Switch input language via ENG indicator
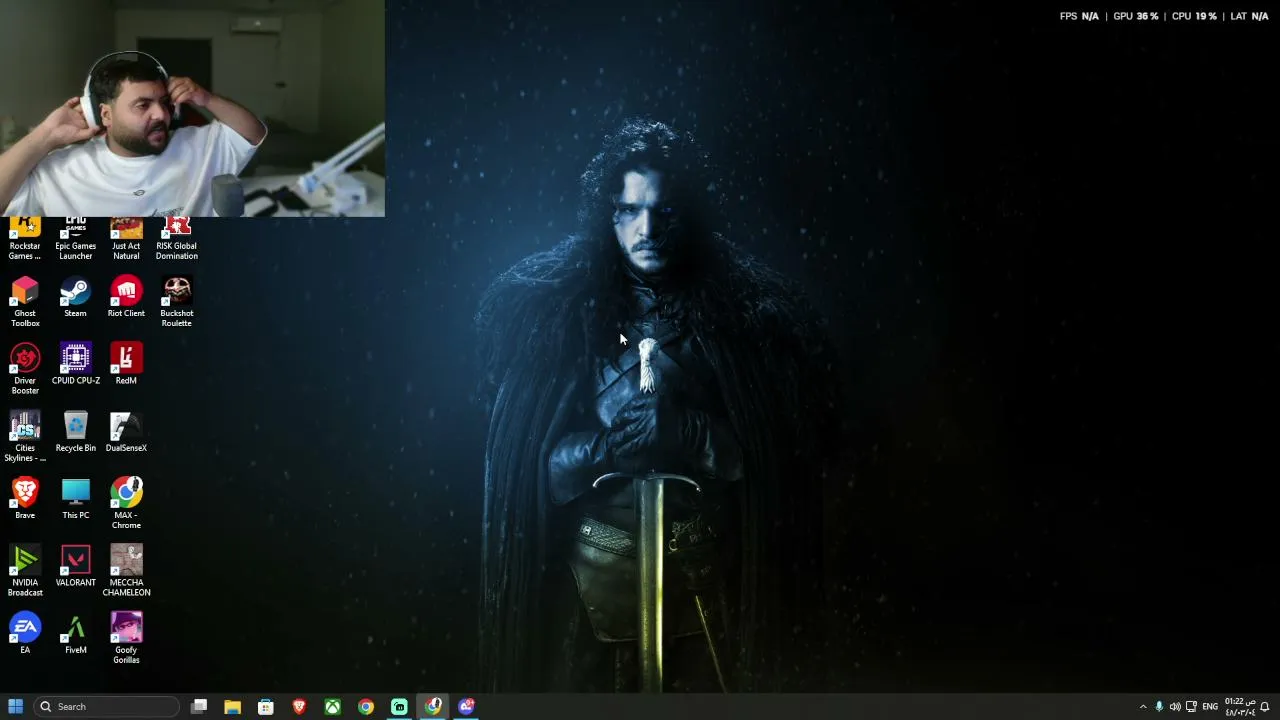The height and width of the screenshot is (720, 1280). tap(1210, 707)
